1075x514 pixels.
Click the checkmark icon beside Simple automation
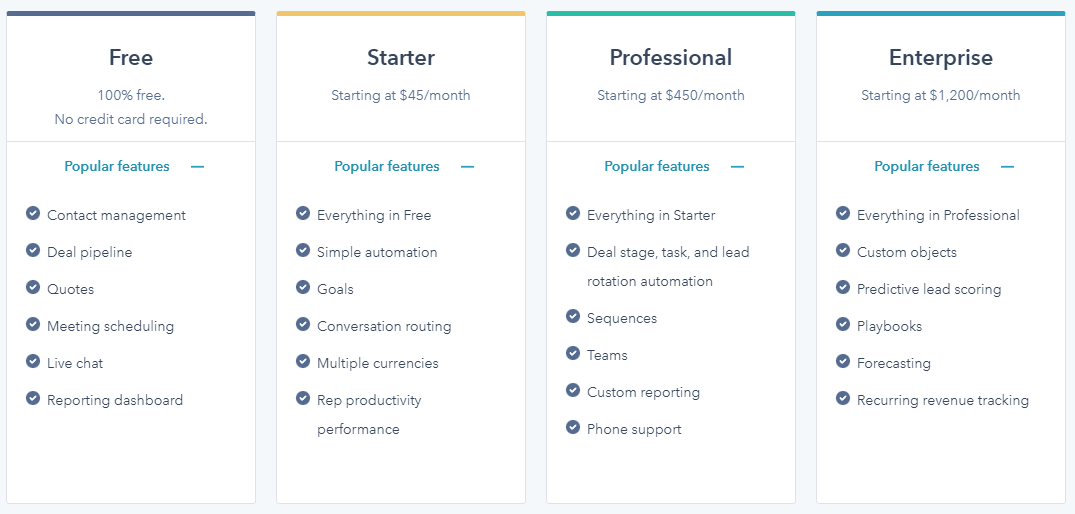[303, 250]
